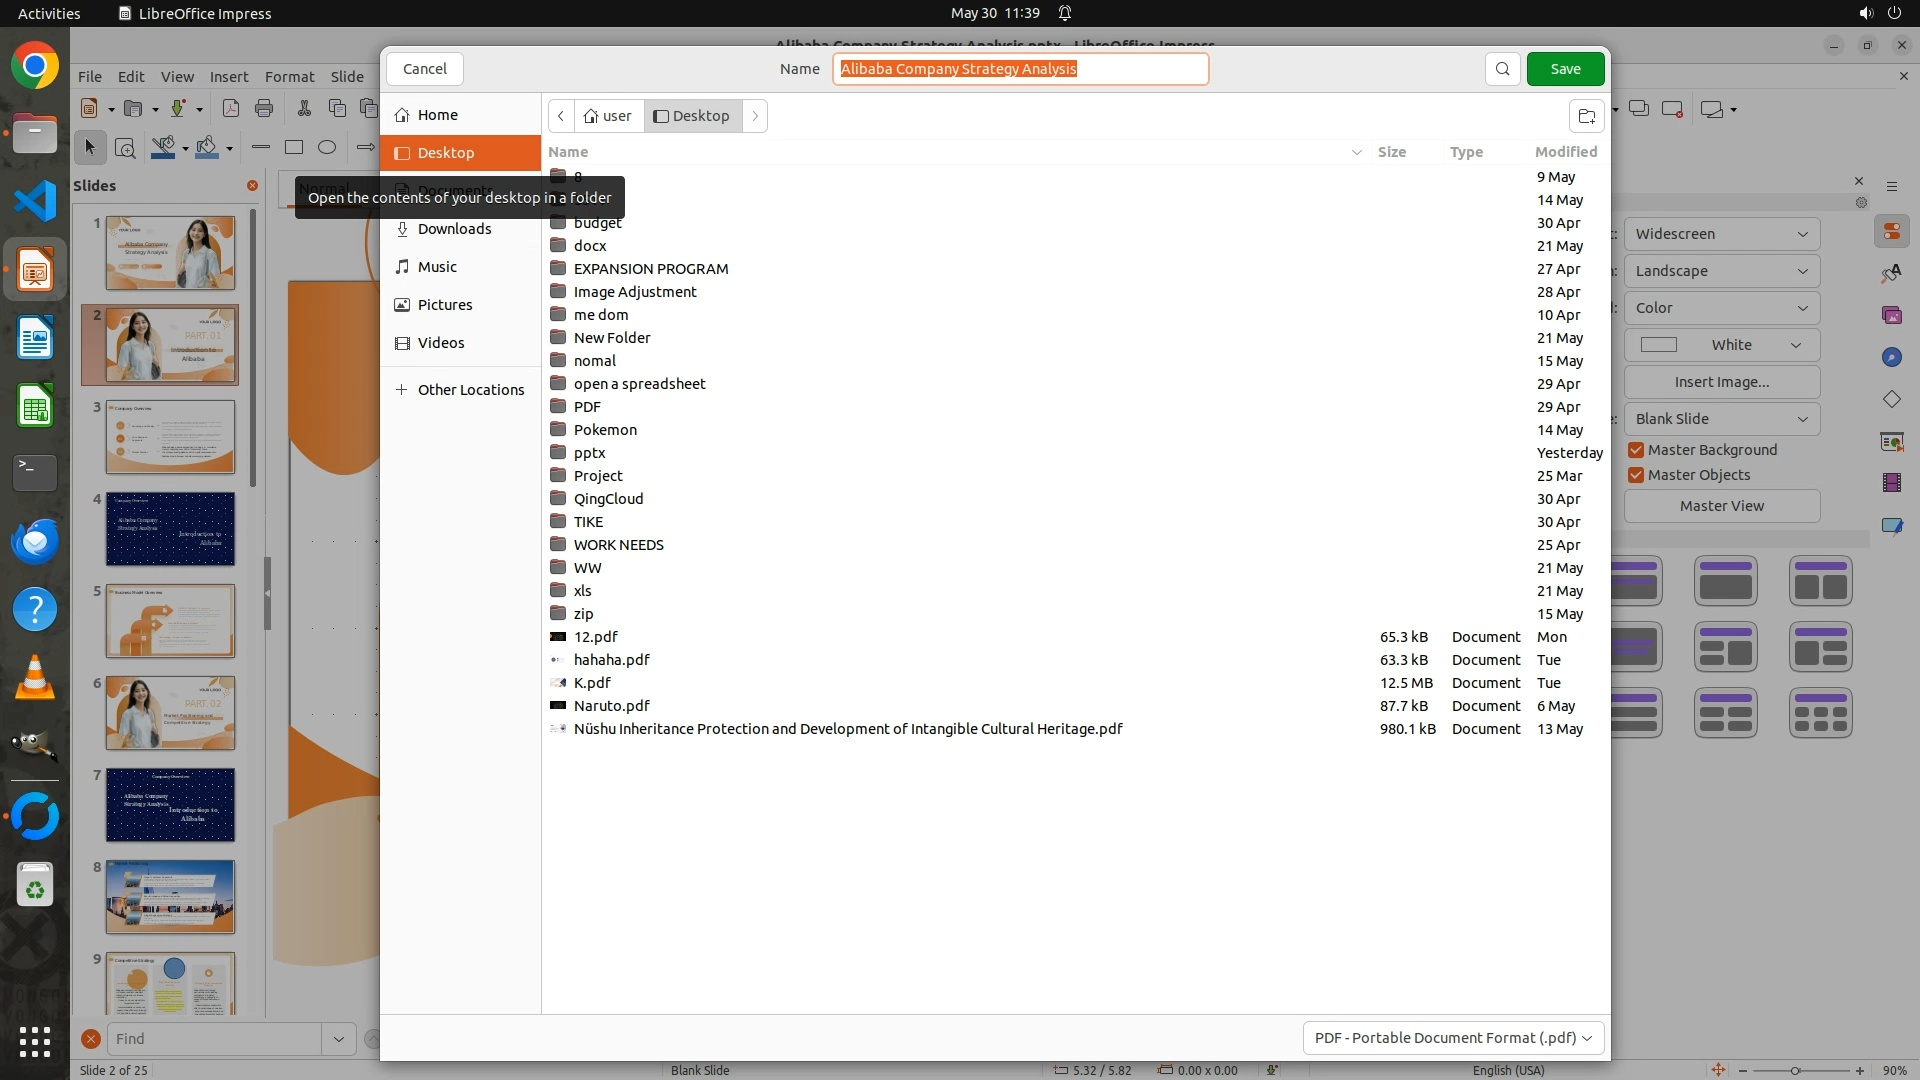Screen dimensions: 1920x1080
Task: Click the print icon in toolbar
Action: [x=264, y=109]
